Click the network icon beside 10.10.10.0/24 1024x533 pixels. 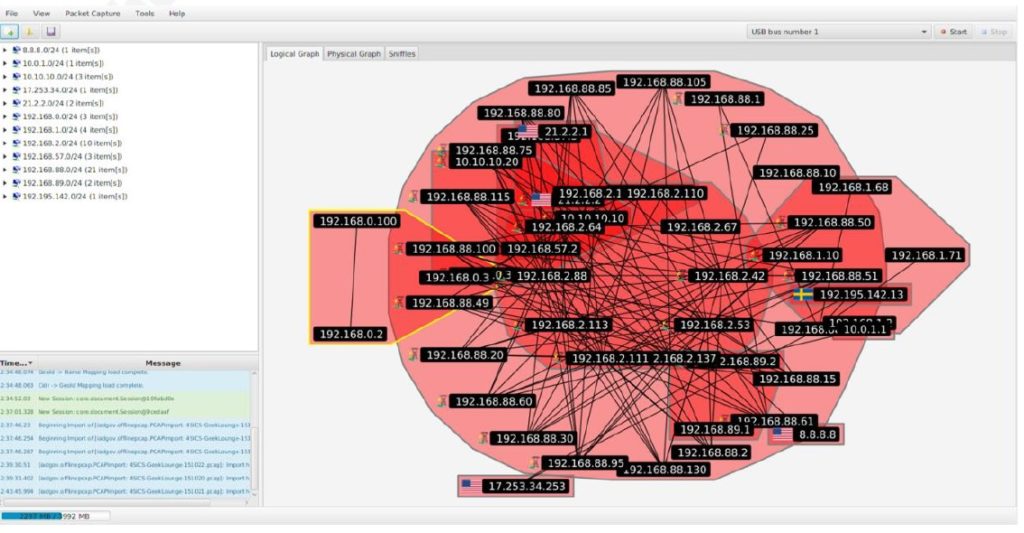[x=16, y=76]
